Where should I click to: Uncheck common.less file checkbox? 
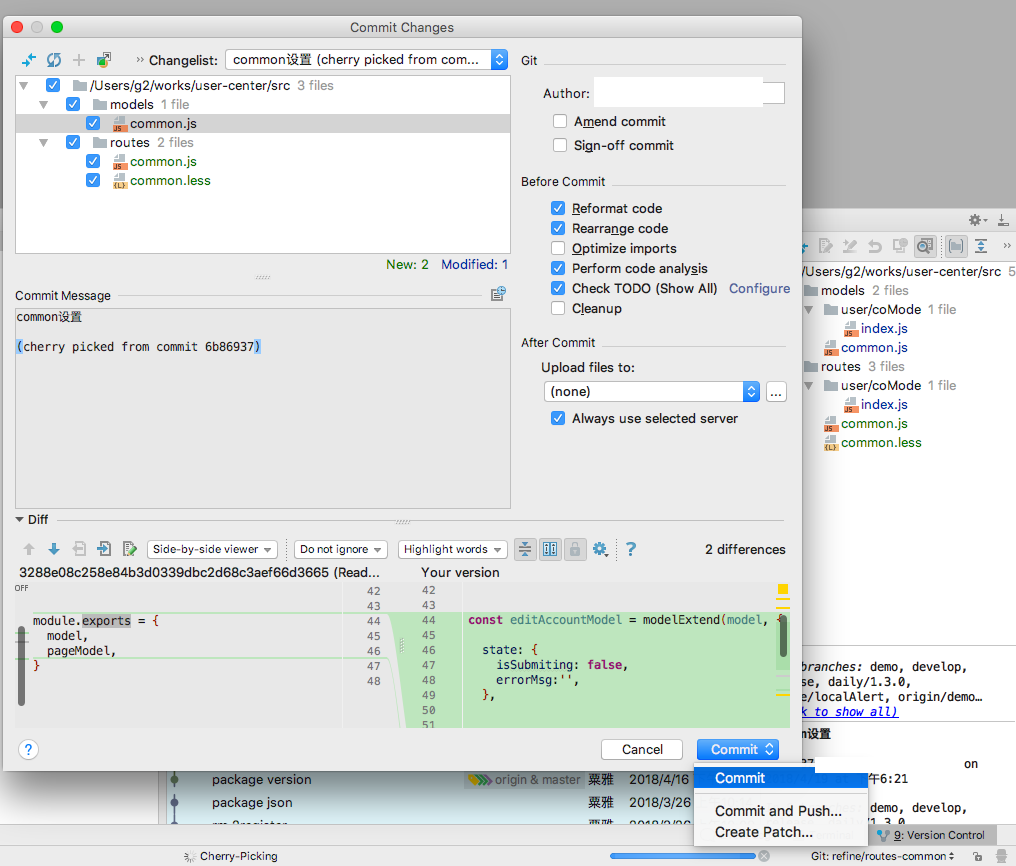(93, 180)
